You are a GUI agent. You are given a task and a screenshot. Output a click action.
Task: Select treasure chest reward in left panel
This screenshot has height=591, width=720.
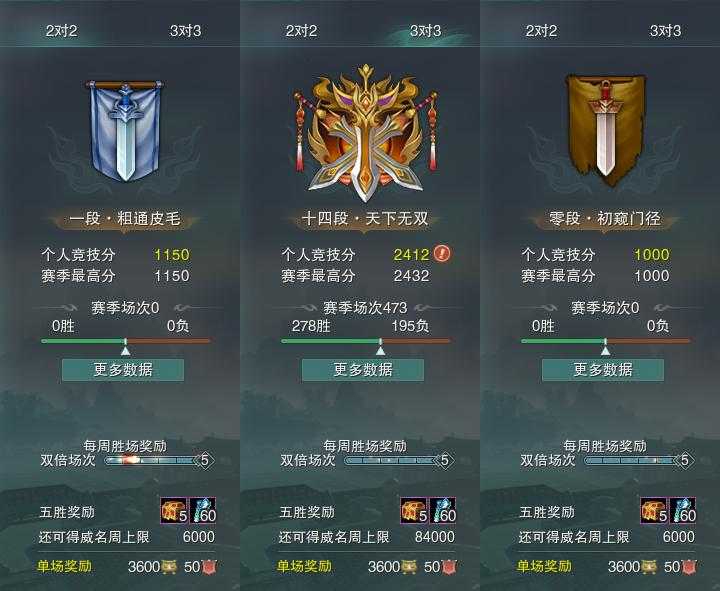(174, 511)
